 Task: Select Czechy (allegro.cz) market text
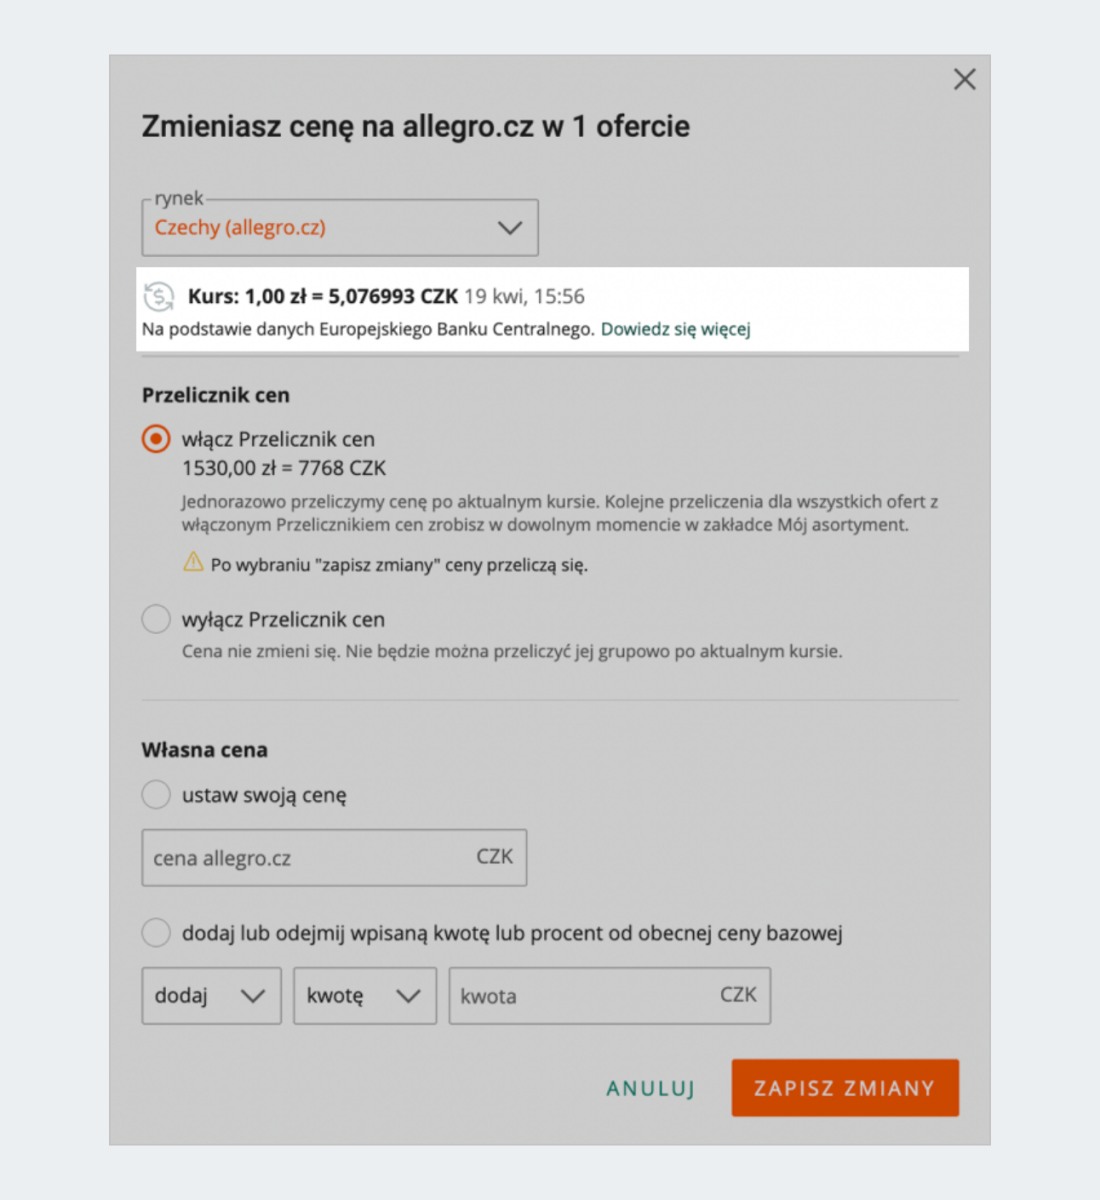pos(240,228)
